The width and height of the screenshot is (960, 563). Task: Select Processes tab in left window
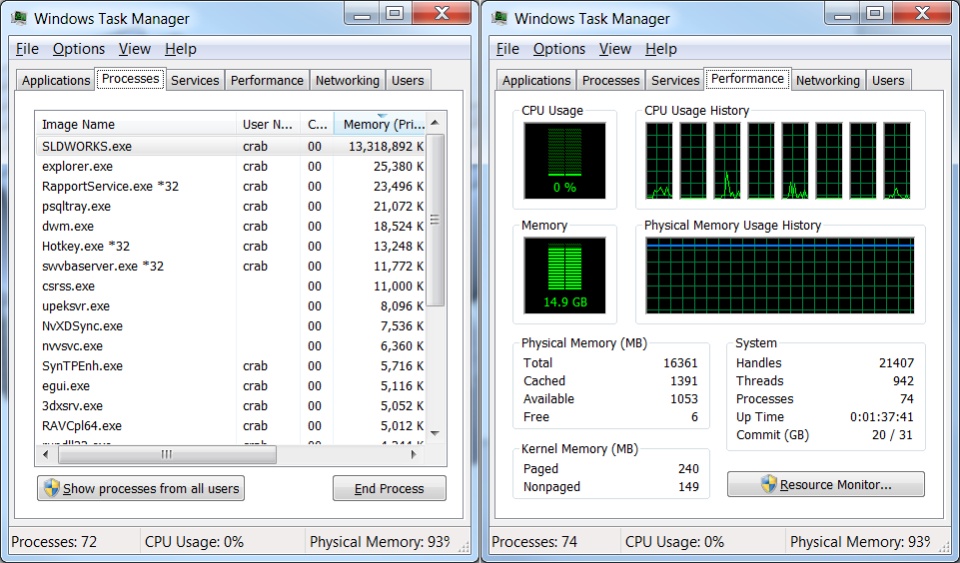click(130, 79)
